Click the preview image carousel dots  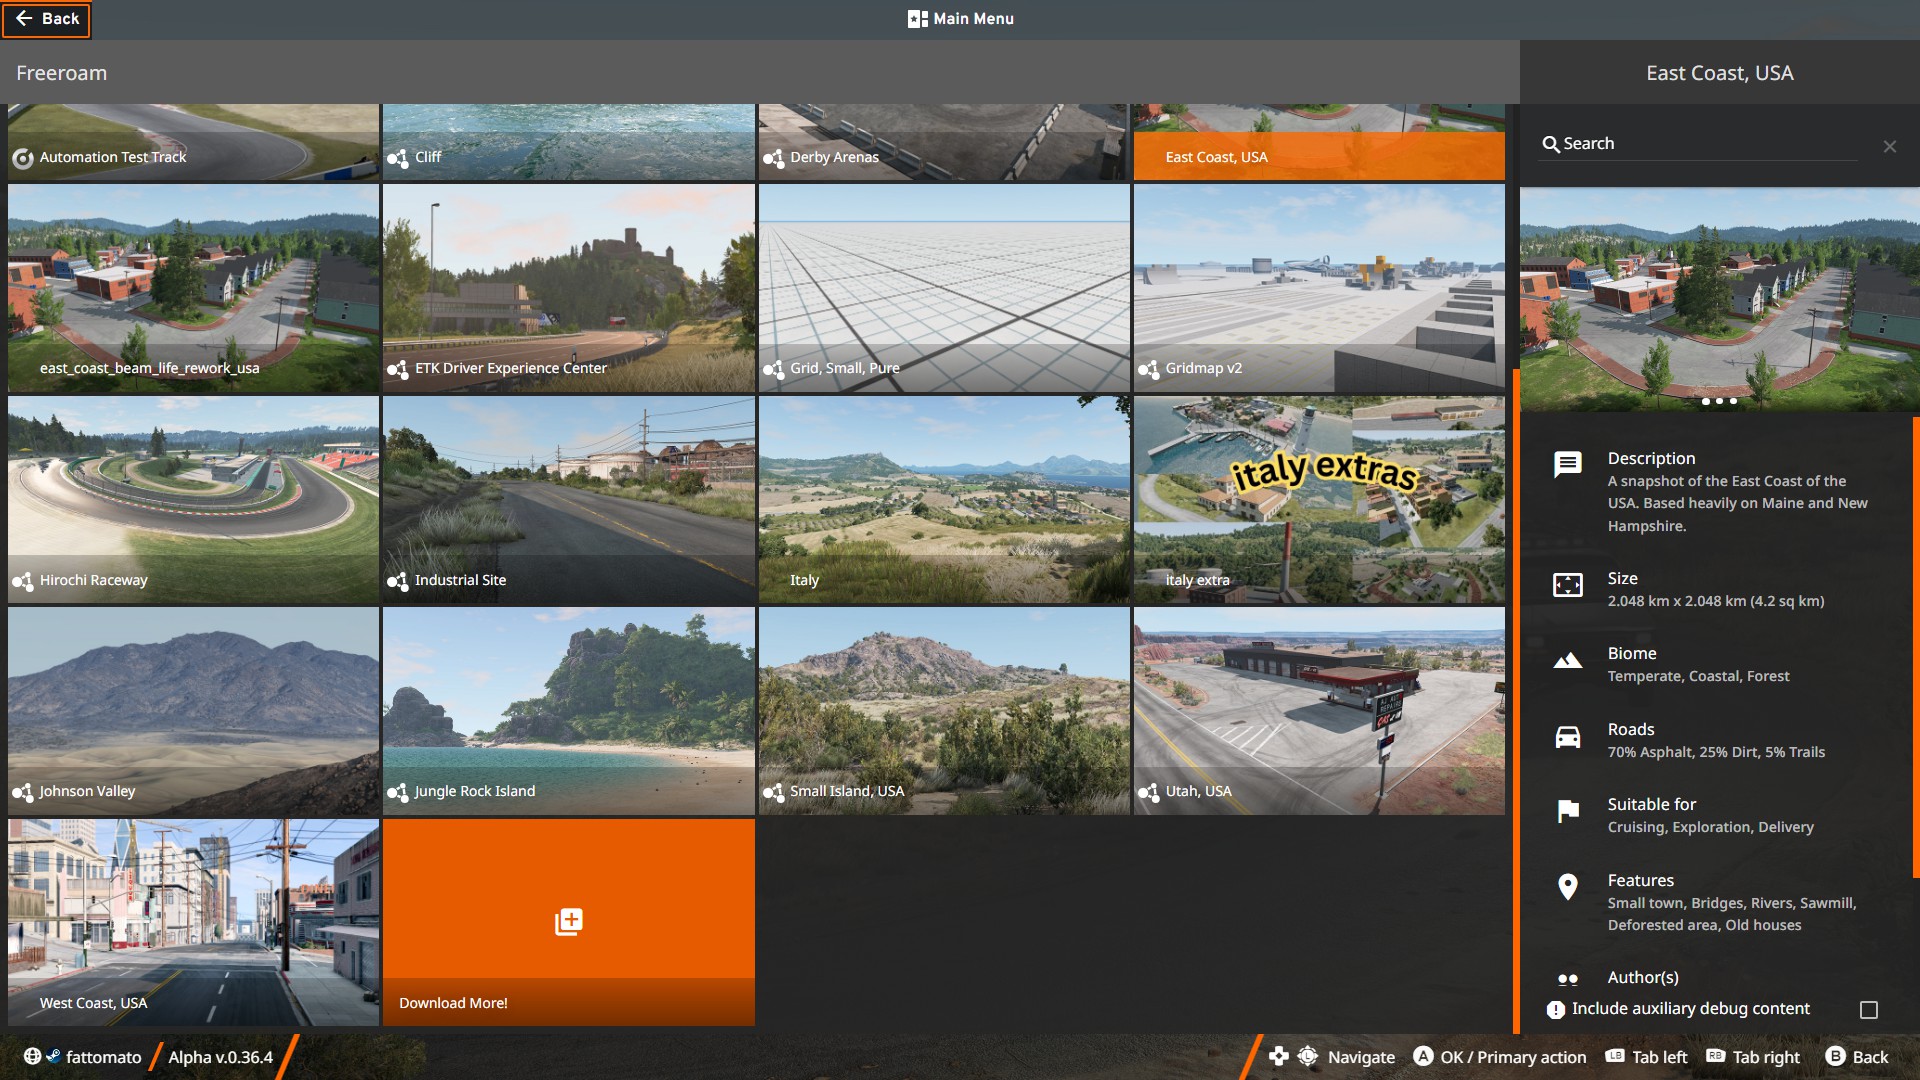click(x=1719, y=401)
